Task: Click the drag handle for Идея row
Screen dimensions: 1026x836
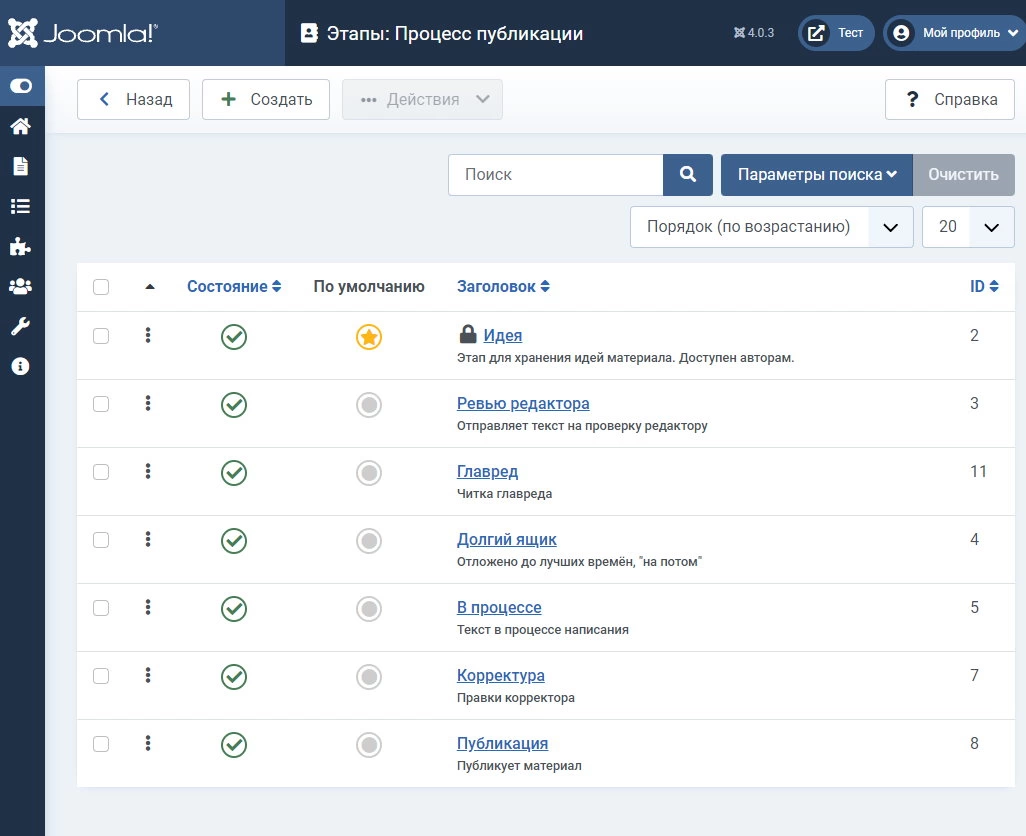Action: 148,336
